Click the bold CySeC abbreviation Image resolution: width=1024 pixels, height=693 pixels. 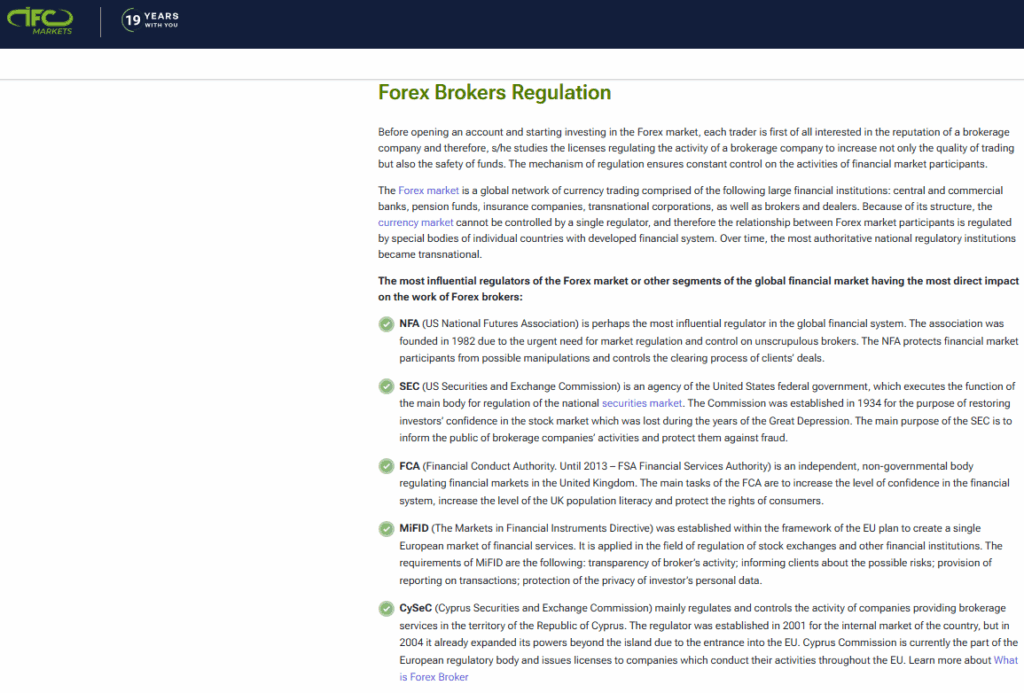pyautogui.click(x=415, y=607)
